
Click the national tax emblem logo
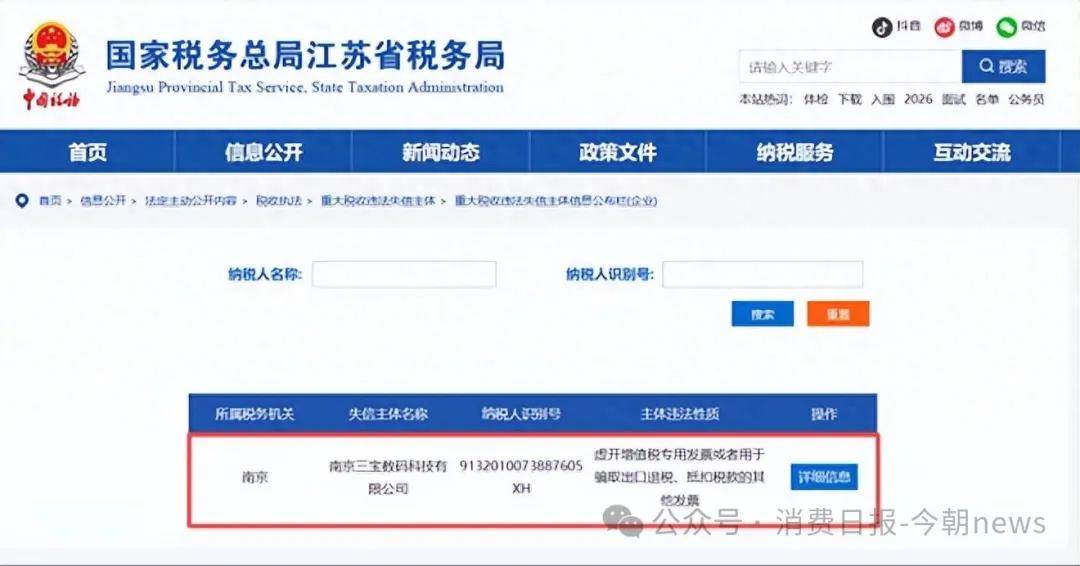tap(52, 65)
